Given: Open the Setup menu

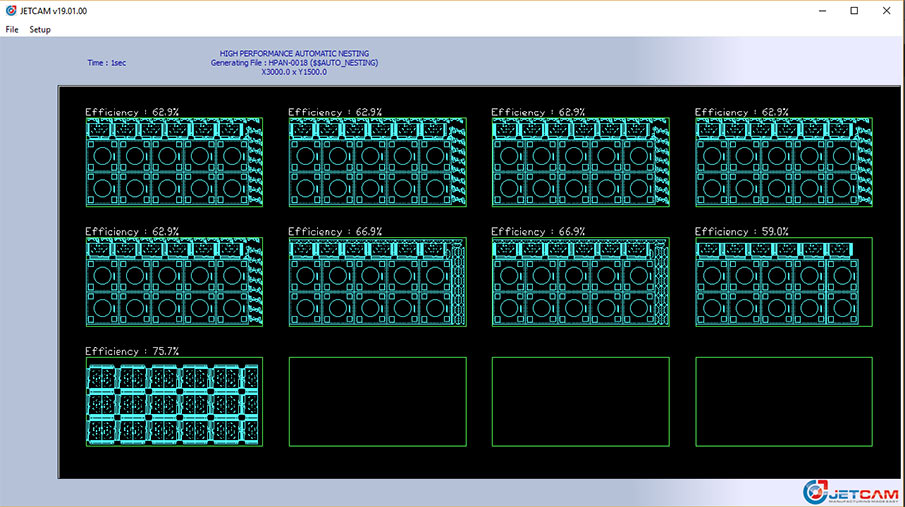Looking at the screenshot, I should pyautogui.click(x=40, y=29).
